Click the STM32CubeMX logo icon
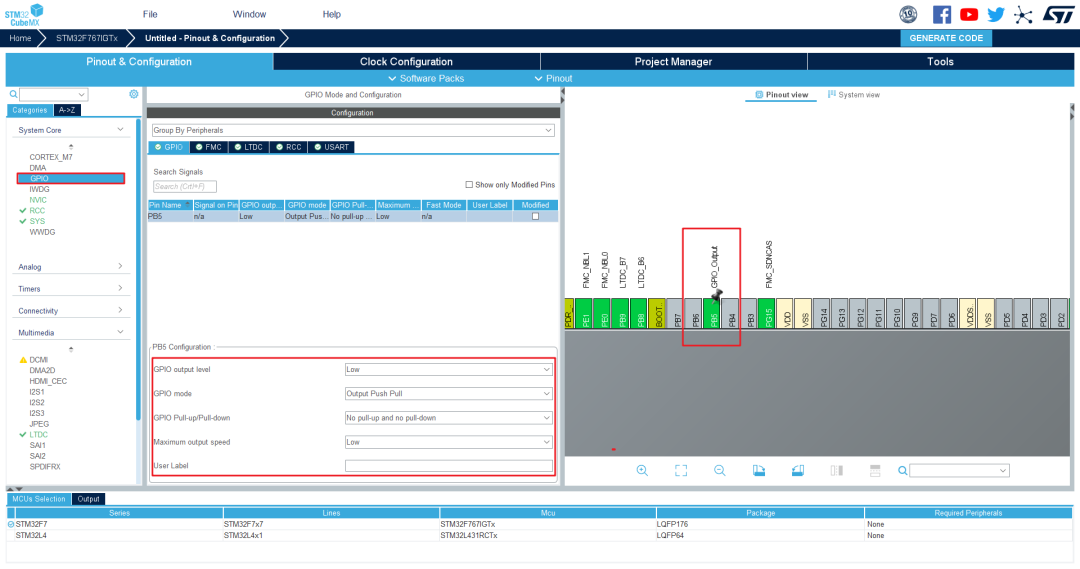 23,14
